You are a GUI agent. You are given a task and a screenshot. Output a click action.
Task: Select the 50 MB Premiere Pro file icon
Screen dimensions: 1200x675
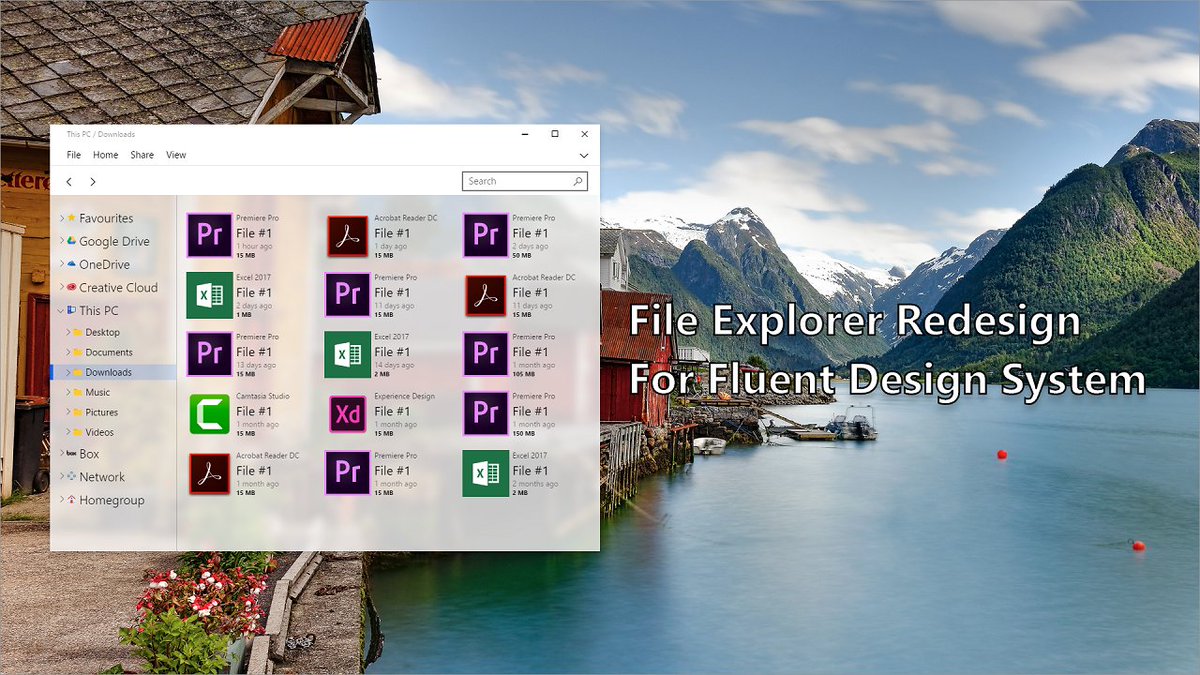485,235
